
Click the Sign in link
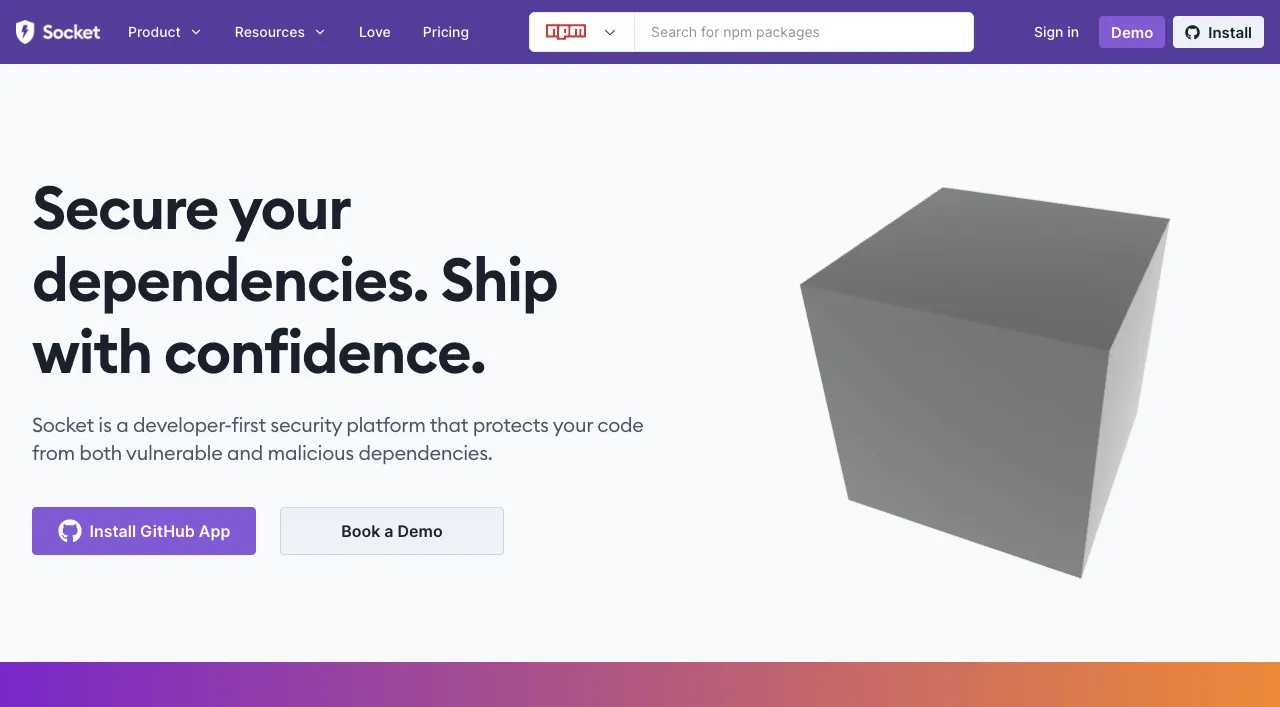(x=1056, y=32)
